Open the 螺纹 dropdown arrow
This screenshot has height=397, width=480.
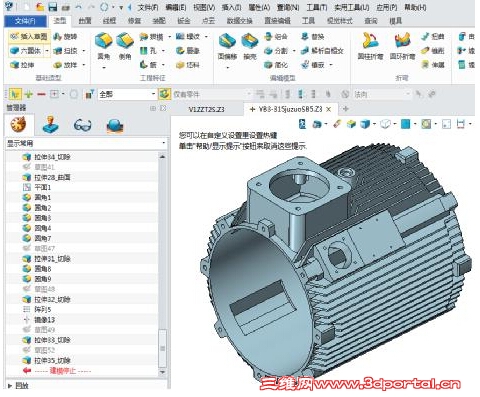[206, 36]
